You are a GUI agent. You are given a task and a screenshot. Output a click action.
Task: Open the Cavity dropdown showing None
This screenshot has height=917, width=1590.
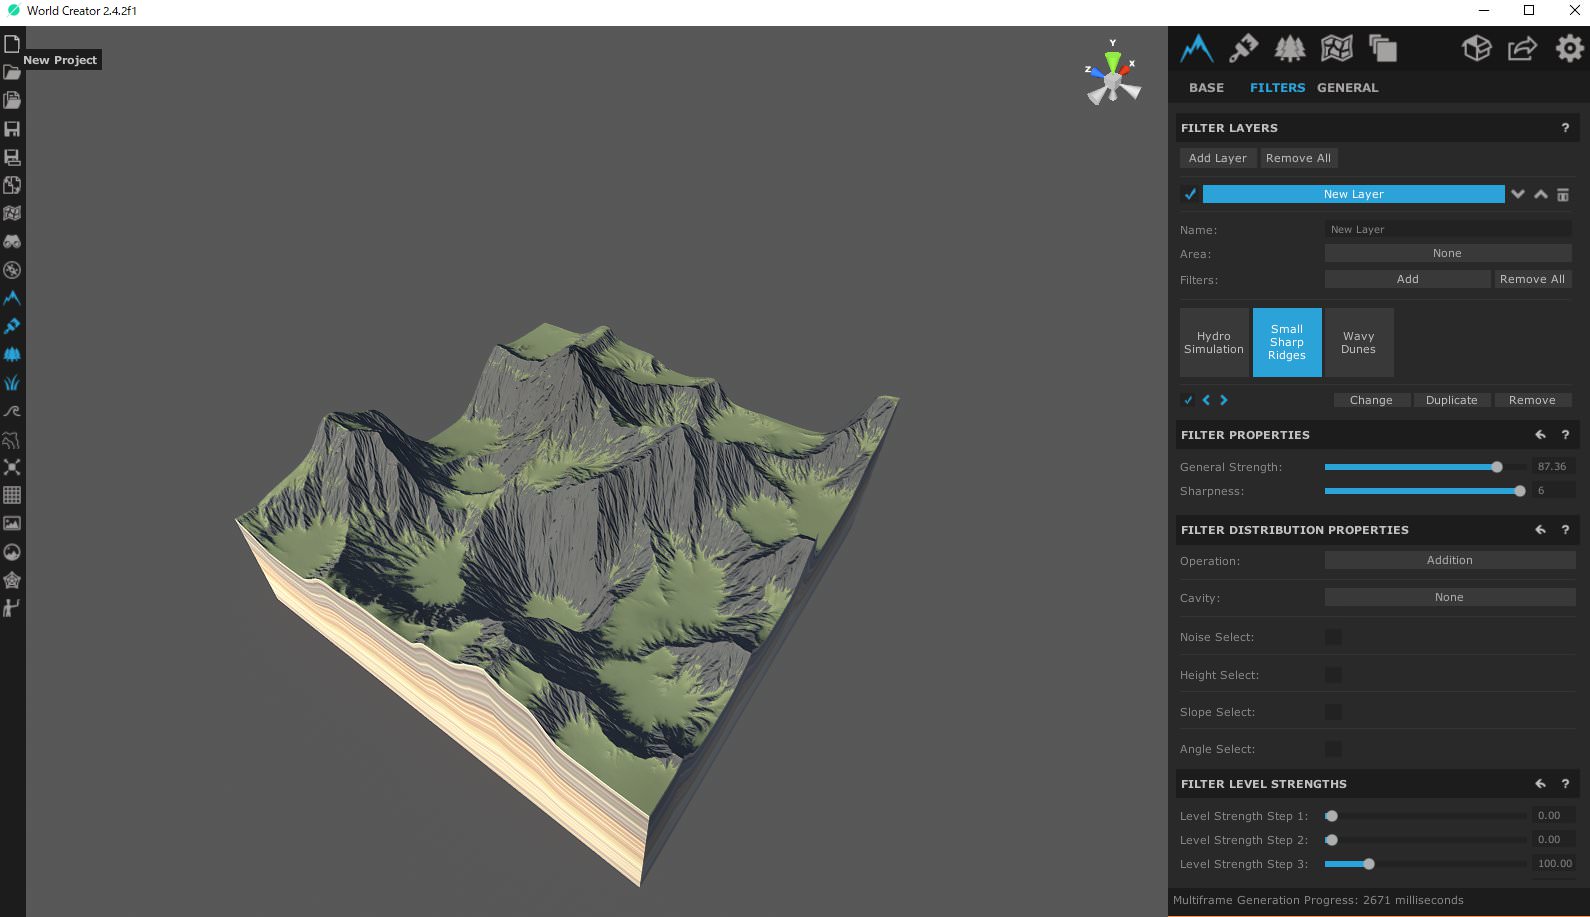pyautogui.click(x=1450, y=597)
